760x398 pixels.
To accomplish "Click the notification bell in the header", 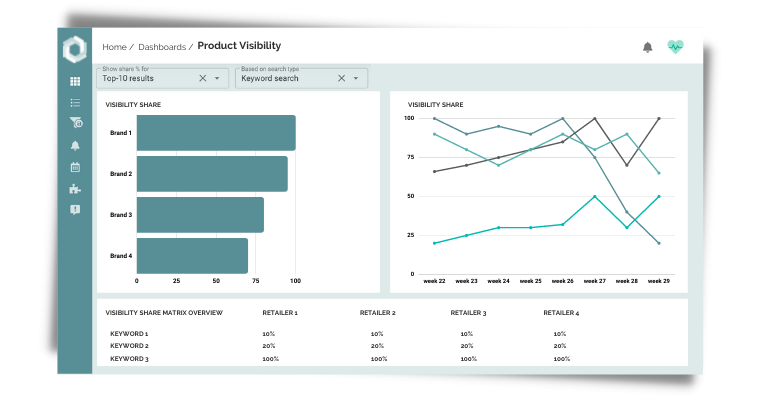I will [x=648, y=47].
